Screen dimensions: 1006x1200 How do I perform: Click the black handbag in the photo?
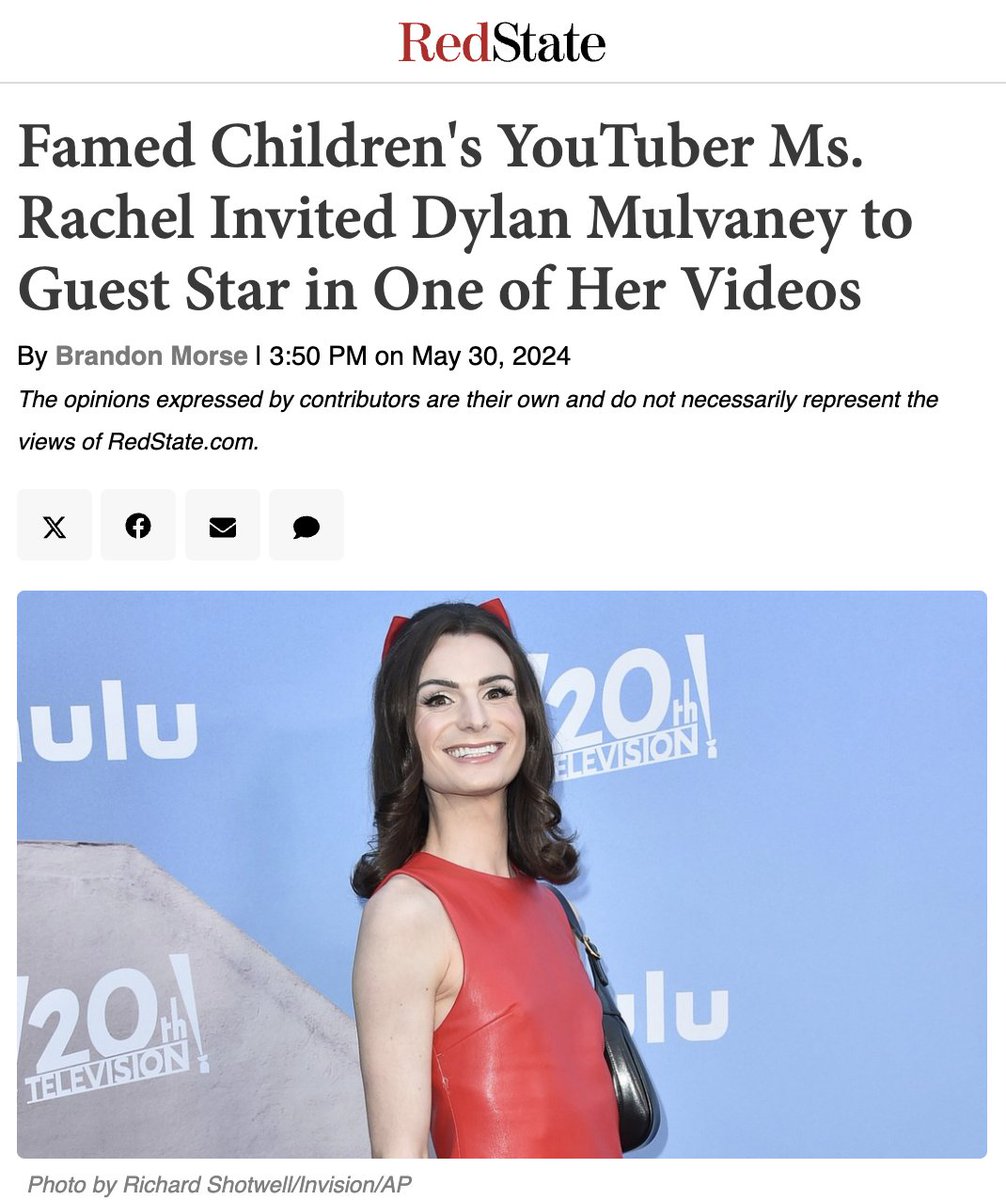625,1050
